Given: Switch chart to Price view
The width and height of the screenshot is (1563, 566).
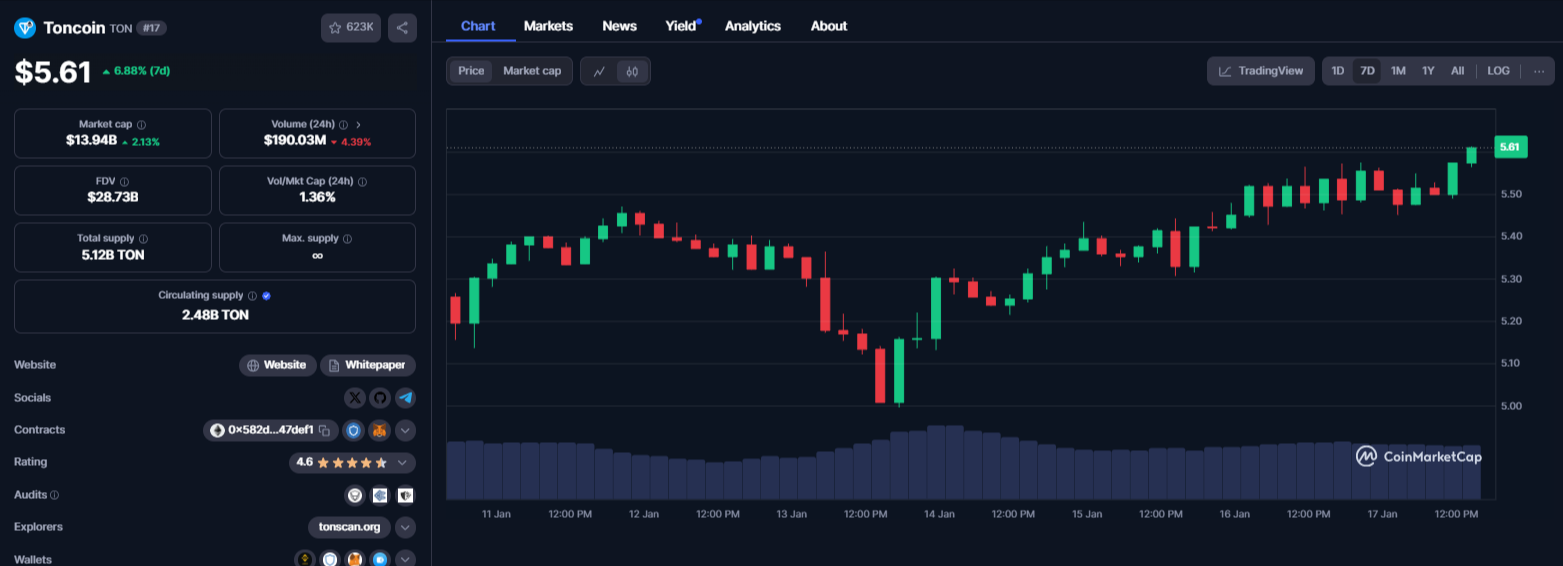Looking at the screenshot, I should coord(471,71).
